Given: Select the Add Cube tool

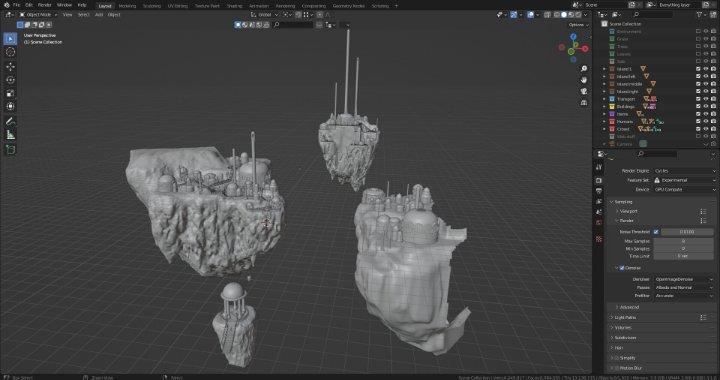Looking at the screenshot, I should pos(10,149).
